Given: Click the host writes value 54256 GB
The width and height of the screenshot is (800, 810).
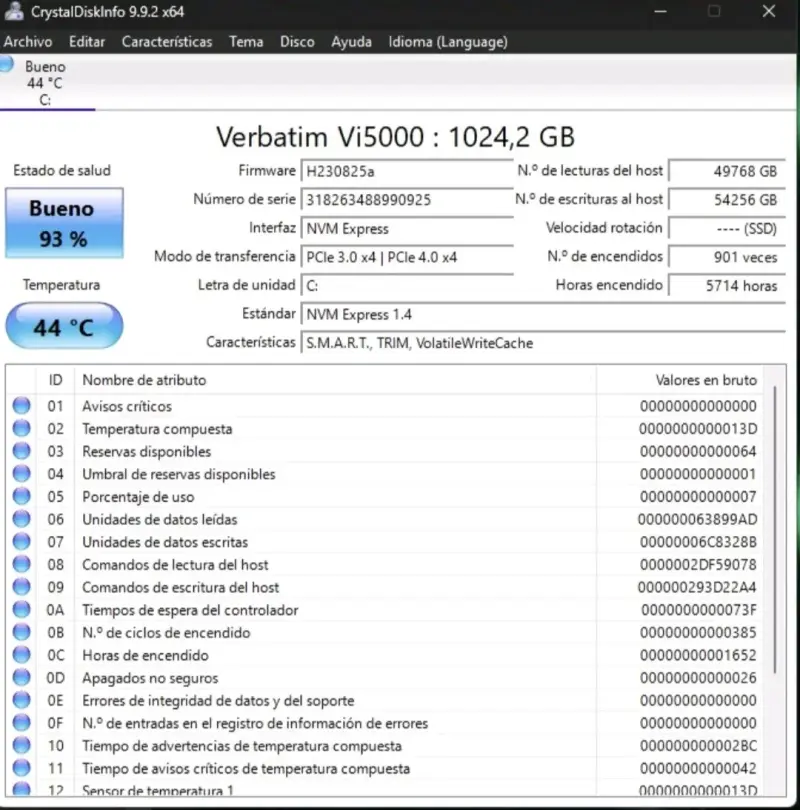Looking at the screenshot, I should 727,200.
